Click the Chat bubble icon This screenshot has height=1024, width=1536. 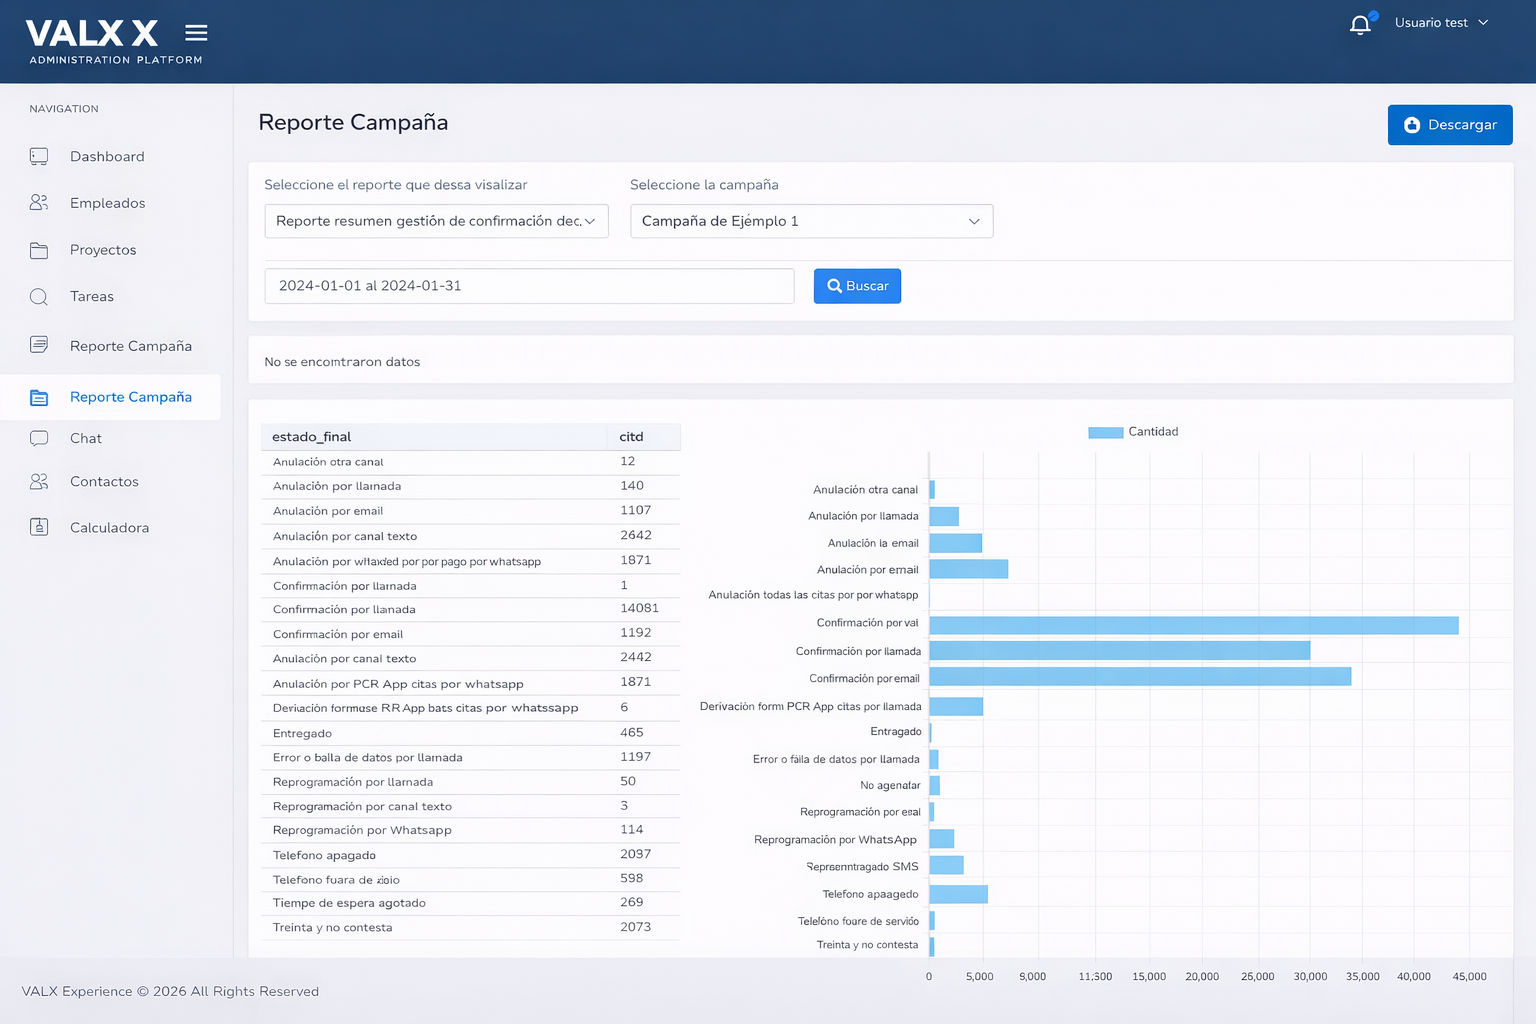pyautogui.click(x=39, y=438)
